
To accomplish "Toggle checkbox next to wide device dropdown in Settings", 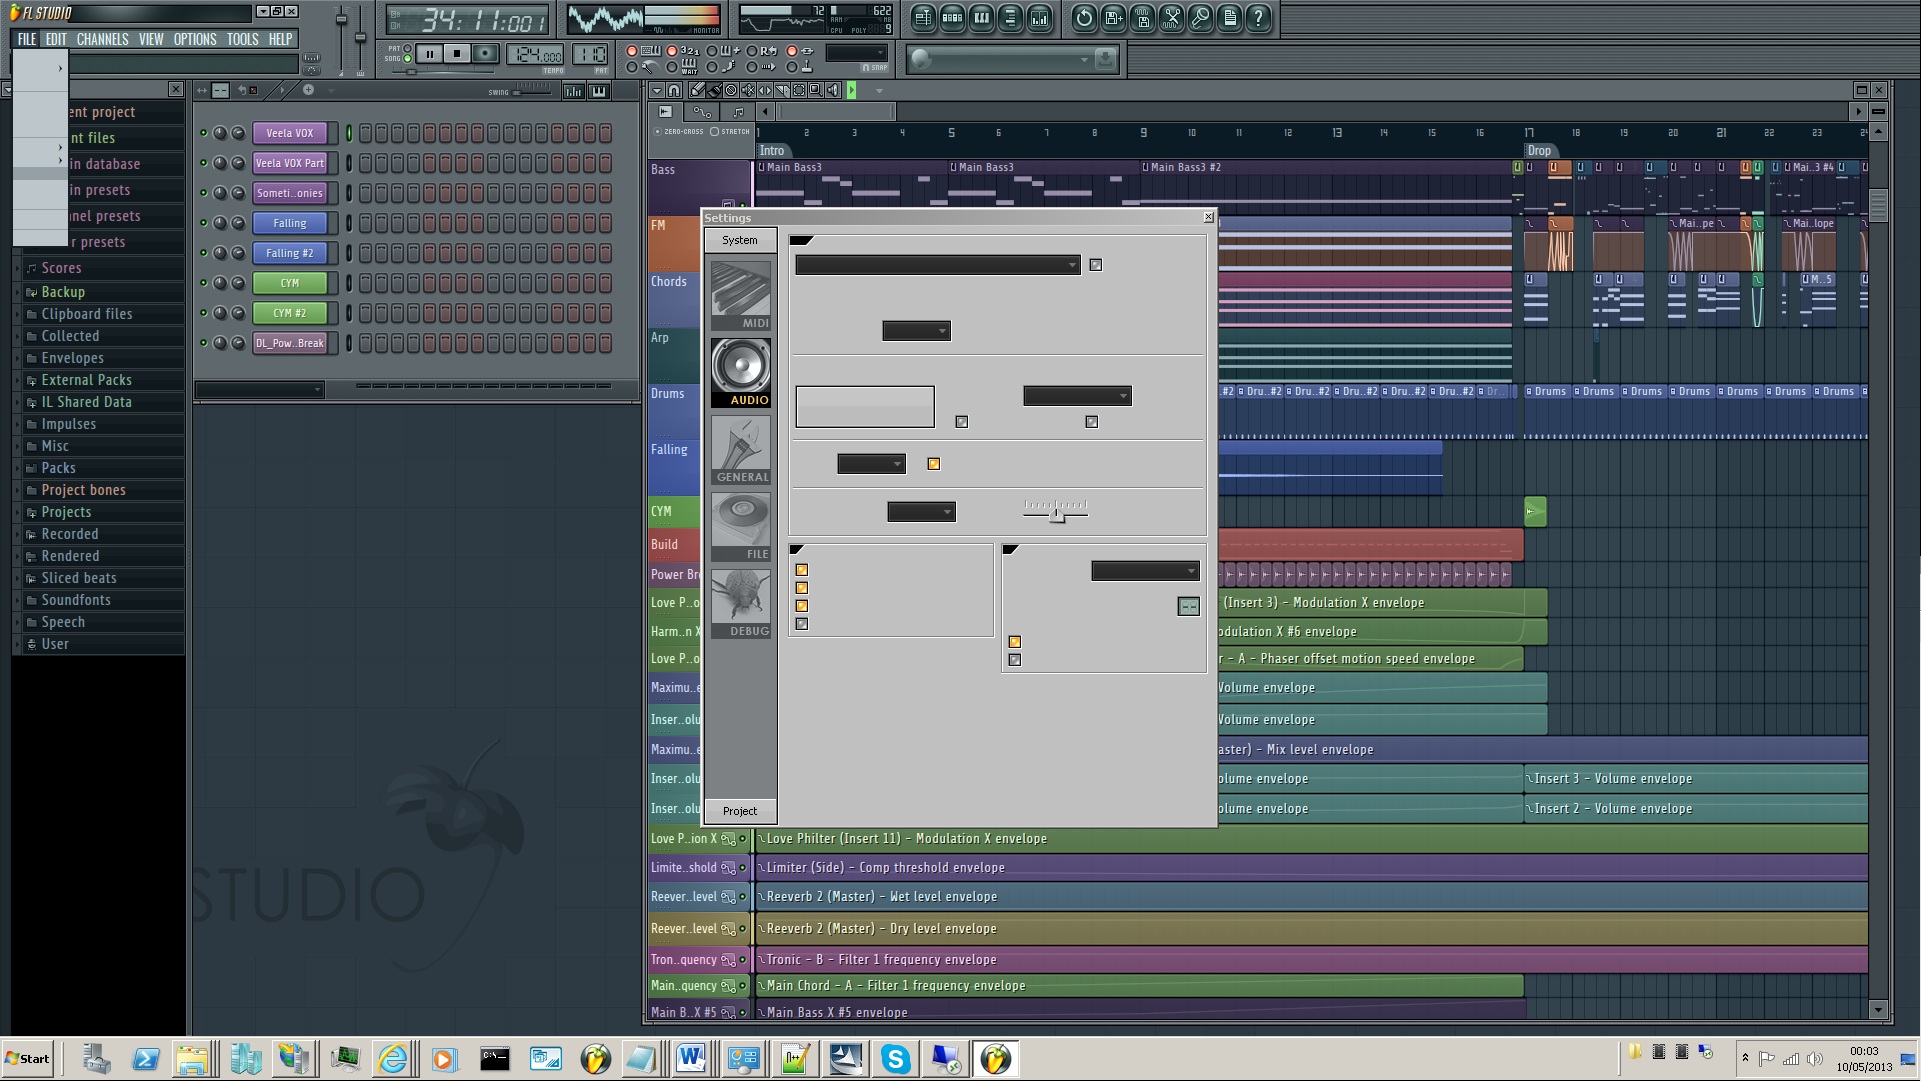I will tap(1096, 265).
